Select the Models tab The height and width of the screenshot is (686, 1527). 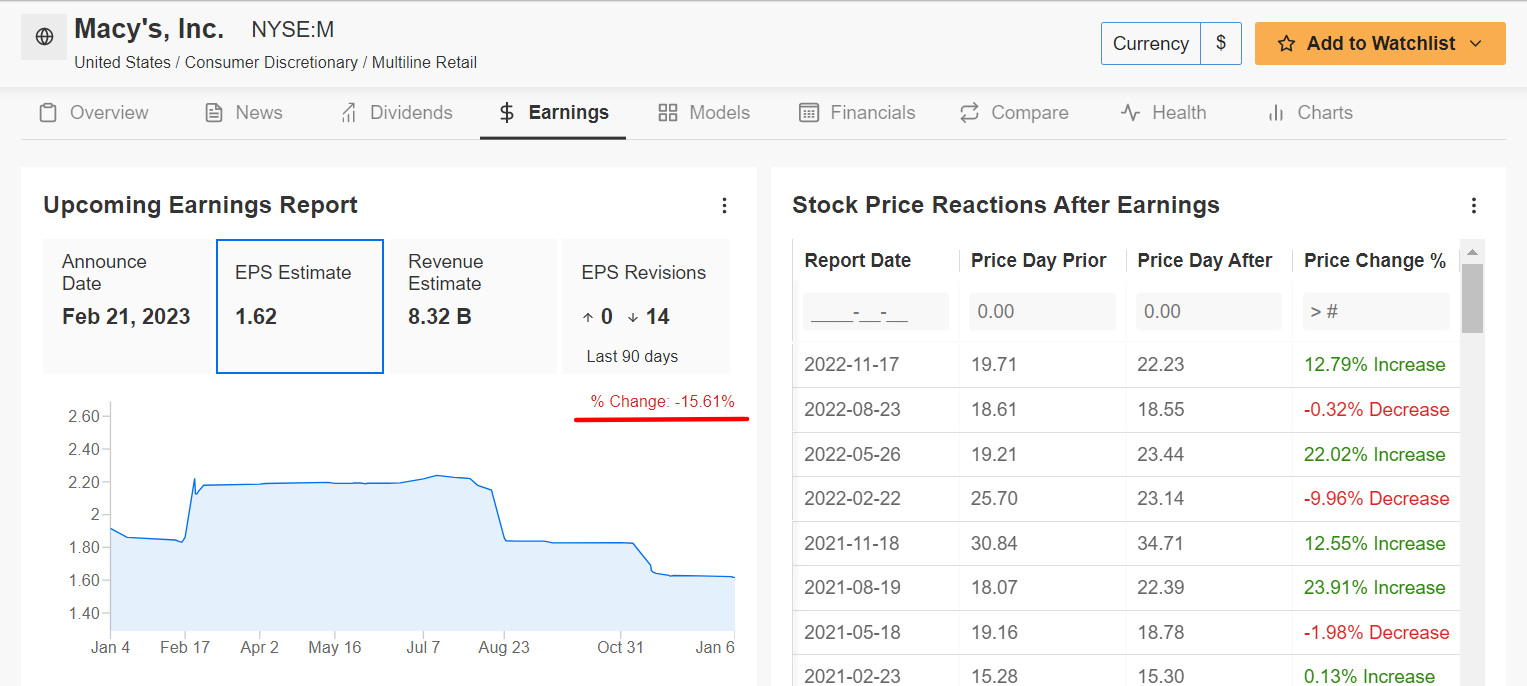click(704, 113)
